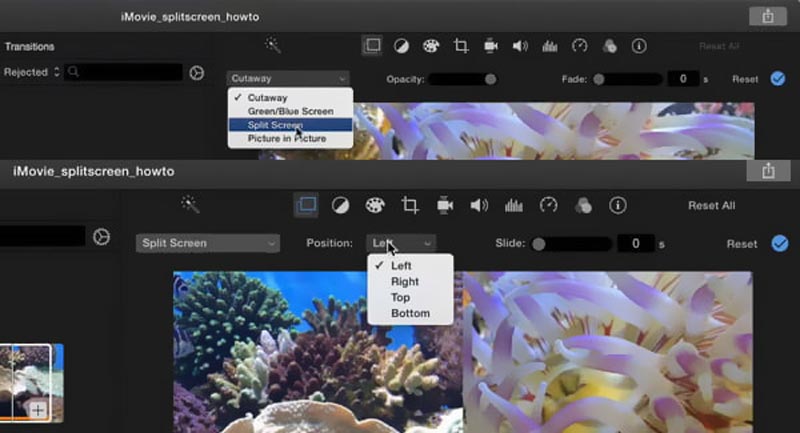Open speed gauge icon in bottom window

548,205
